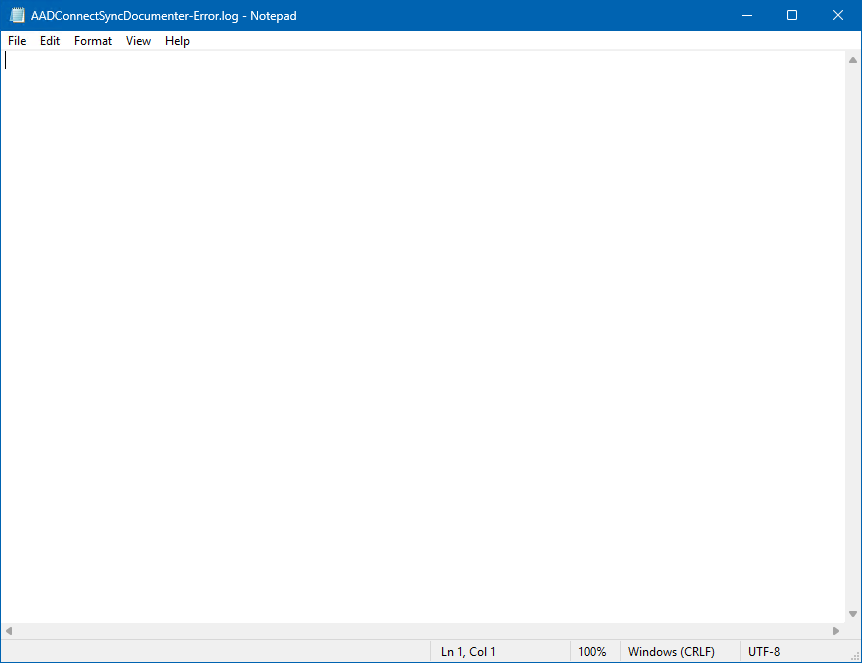Image resolution: width=862 pixels, height=663 pixels.
Task: Click the 'Windows (CRLF)' status entry
Action: tap(671, 652)
